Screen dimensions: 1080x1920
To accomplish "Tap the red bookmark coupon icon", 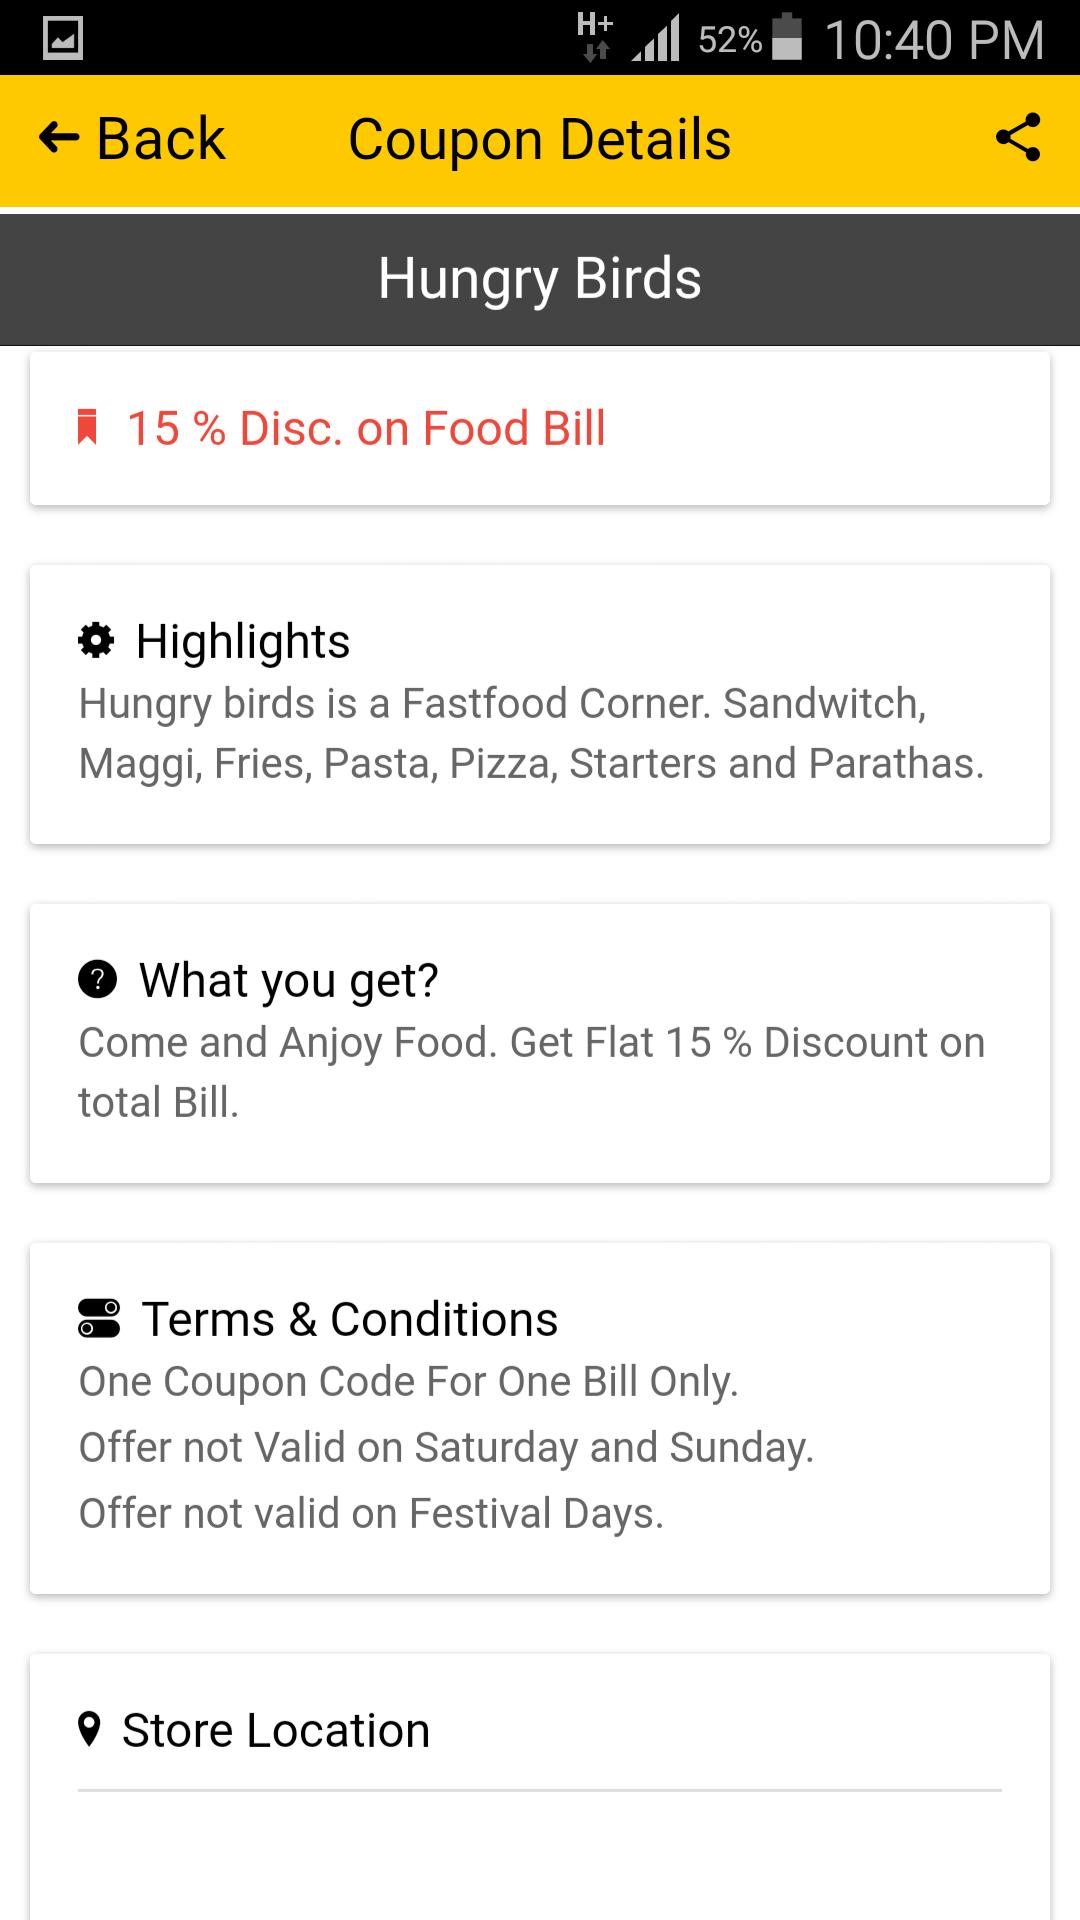I will [x=88, y=428].
